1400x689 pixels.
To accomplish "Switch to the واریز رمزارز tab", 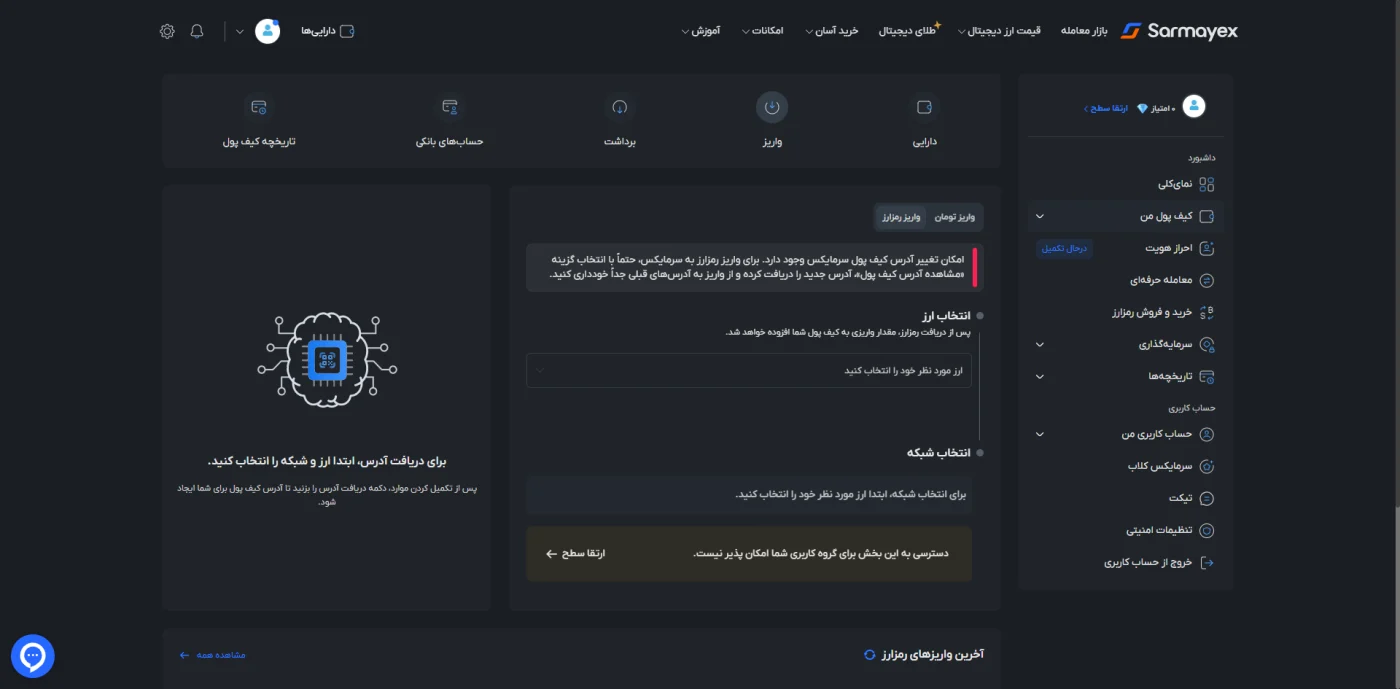I will 901,217.
